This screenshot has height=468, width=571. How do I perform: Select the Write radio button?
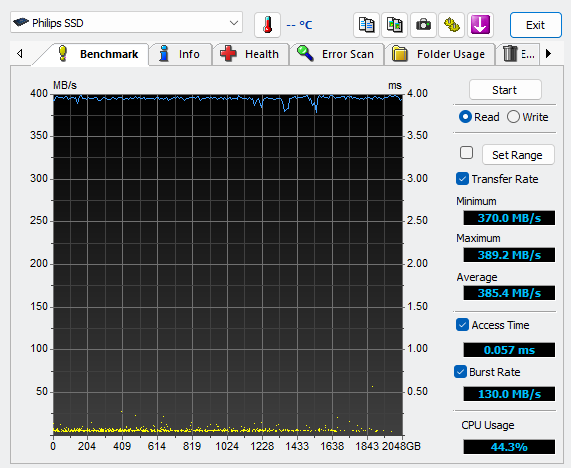(528, 117)
